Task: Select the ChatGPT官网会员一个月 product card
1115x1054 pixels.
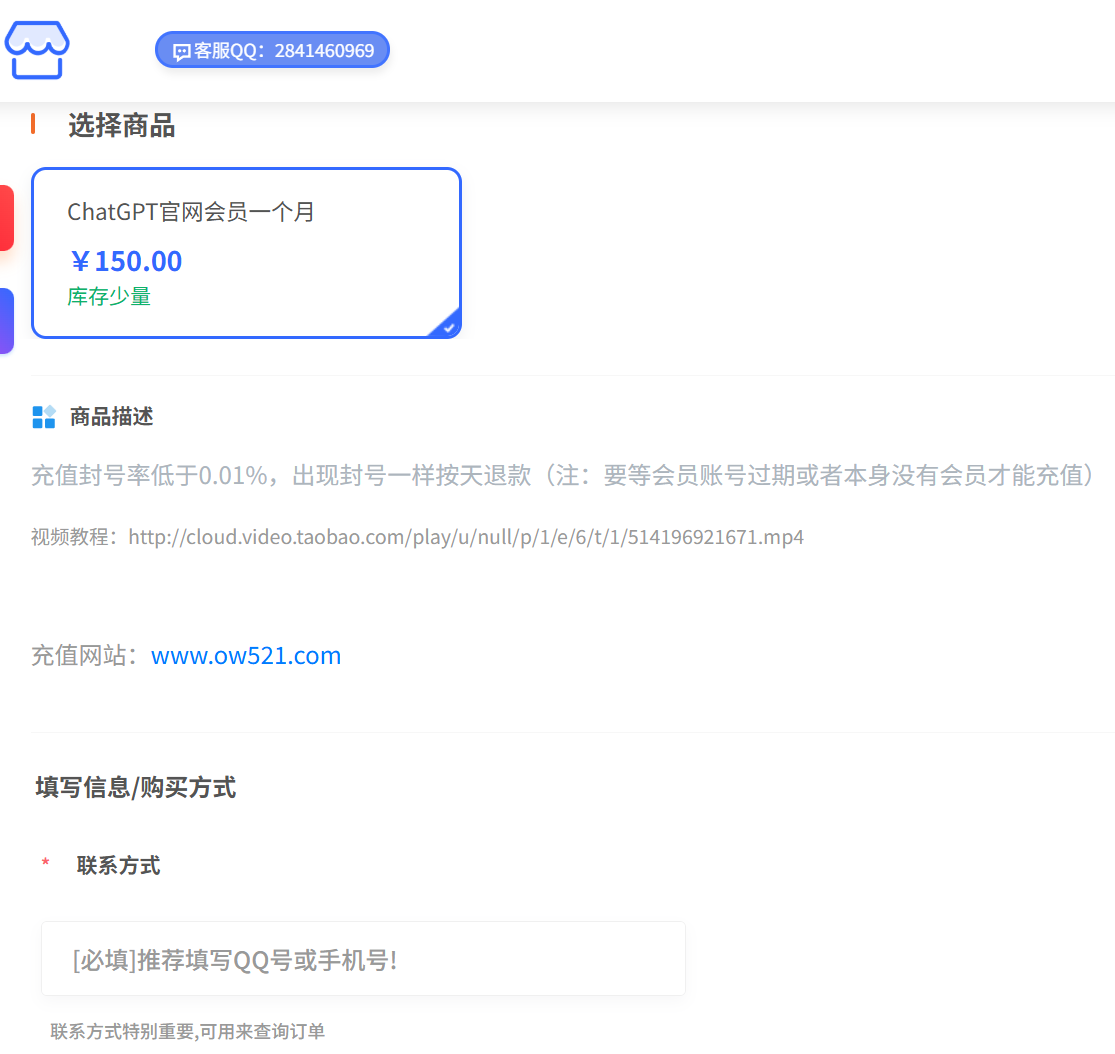Action: [x=246, y=253]
